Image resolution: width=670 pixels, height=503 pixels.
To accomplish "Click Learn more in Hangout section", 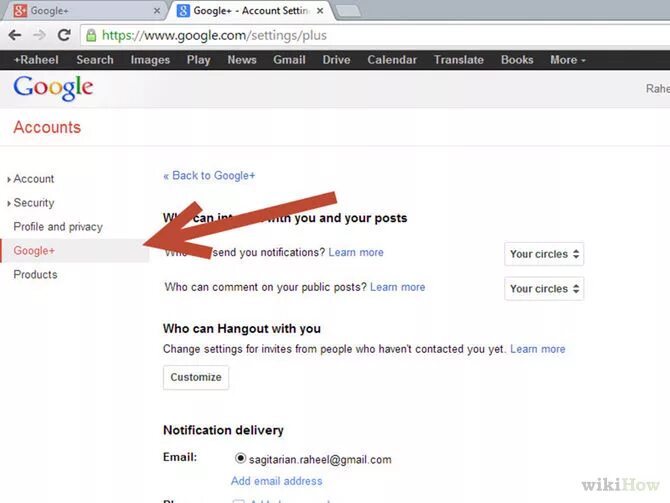I will pos(538,349).
